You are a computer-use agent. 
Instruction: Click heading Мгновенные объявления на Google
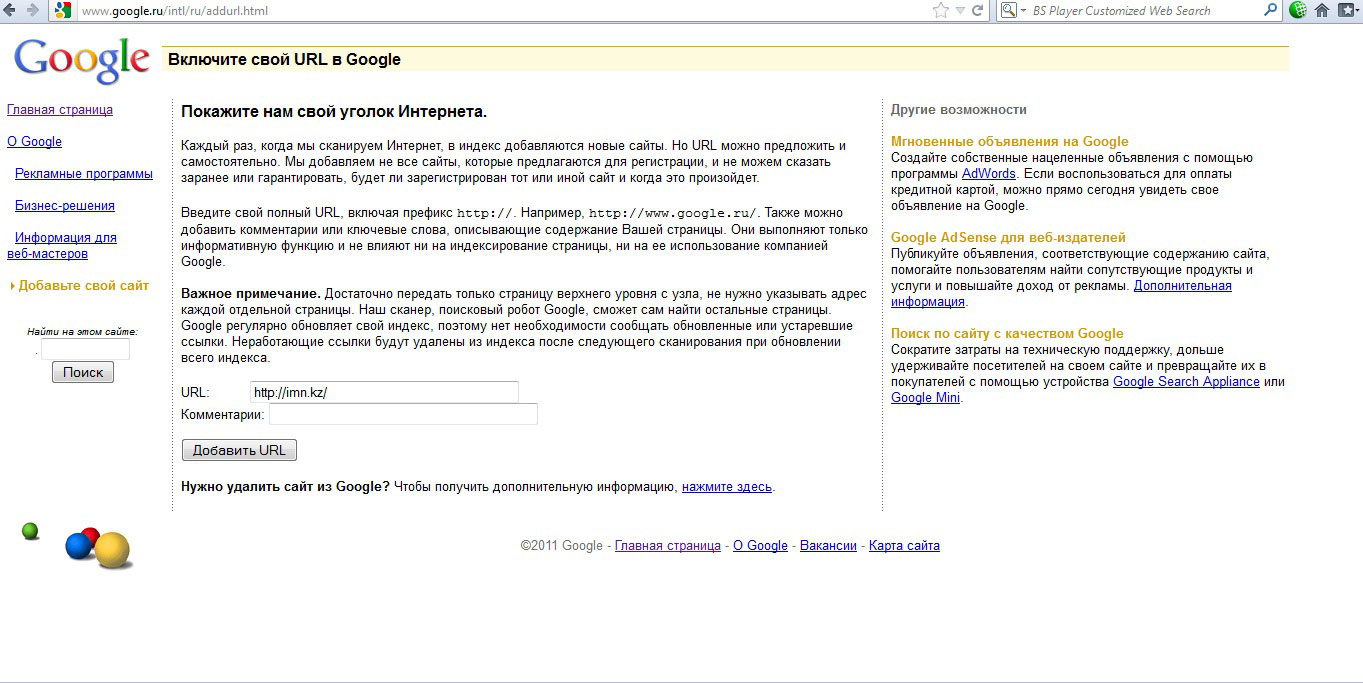[1010, 142]
